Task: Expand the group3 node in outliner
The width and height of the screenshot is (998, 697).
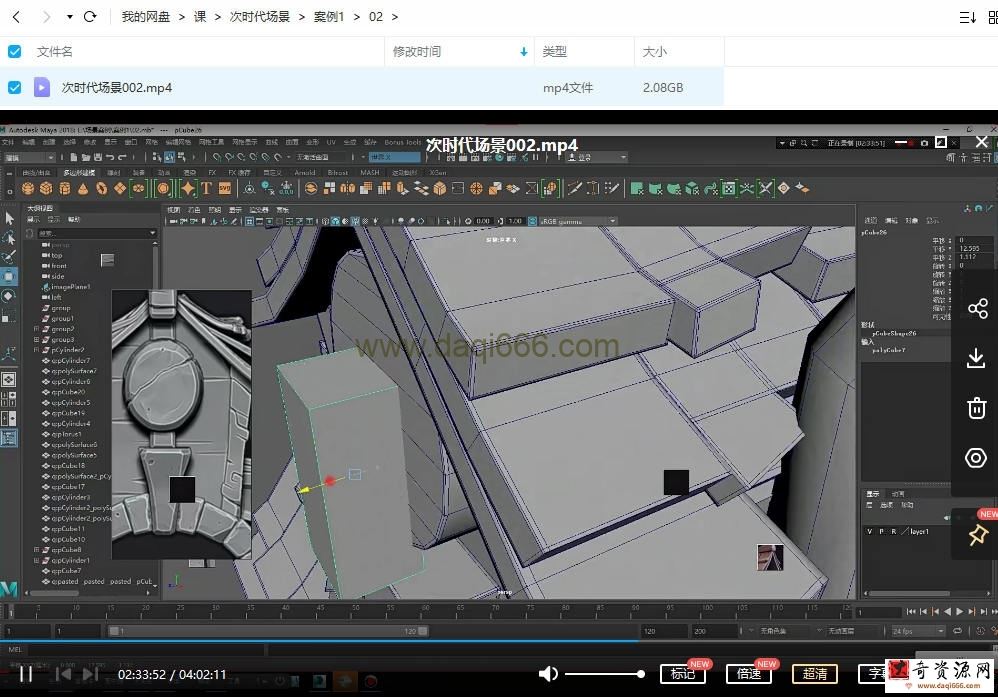Action: pos(36,340)
